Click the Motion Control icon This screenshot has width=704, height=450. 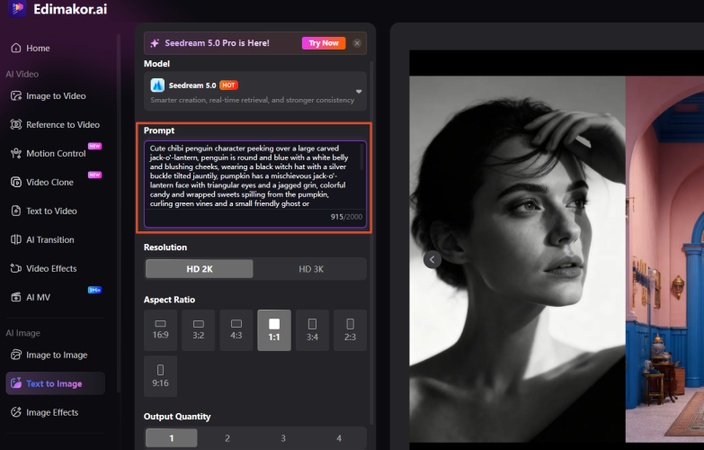tap(16, 153)
